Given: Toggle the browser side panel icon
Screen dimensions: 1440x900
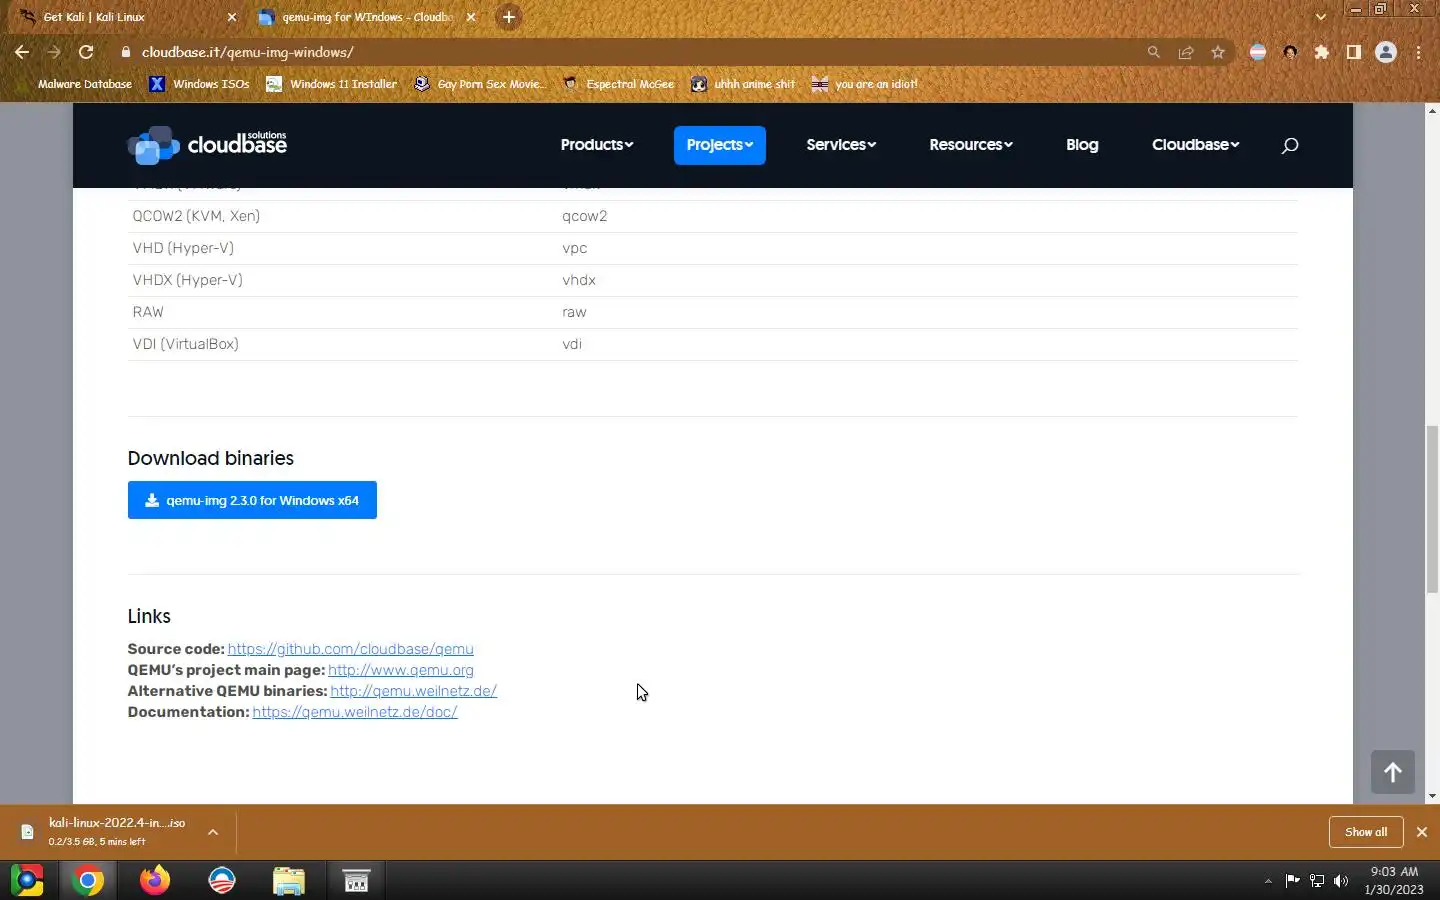Looking at the screenshot, I should (x=1354, y=52).
